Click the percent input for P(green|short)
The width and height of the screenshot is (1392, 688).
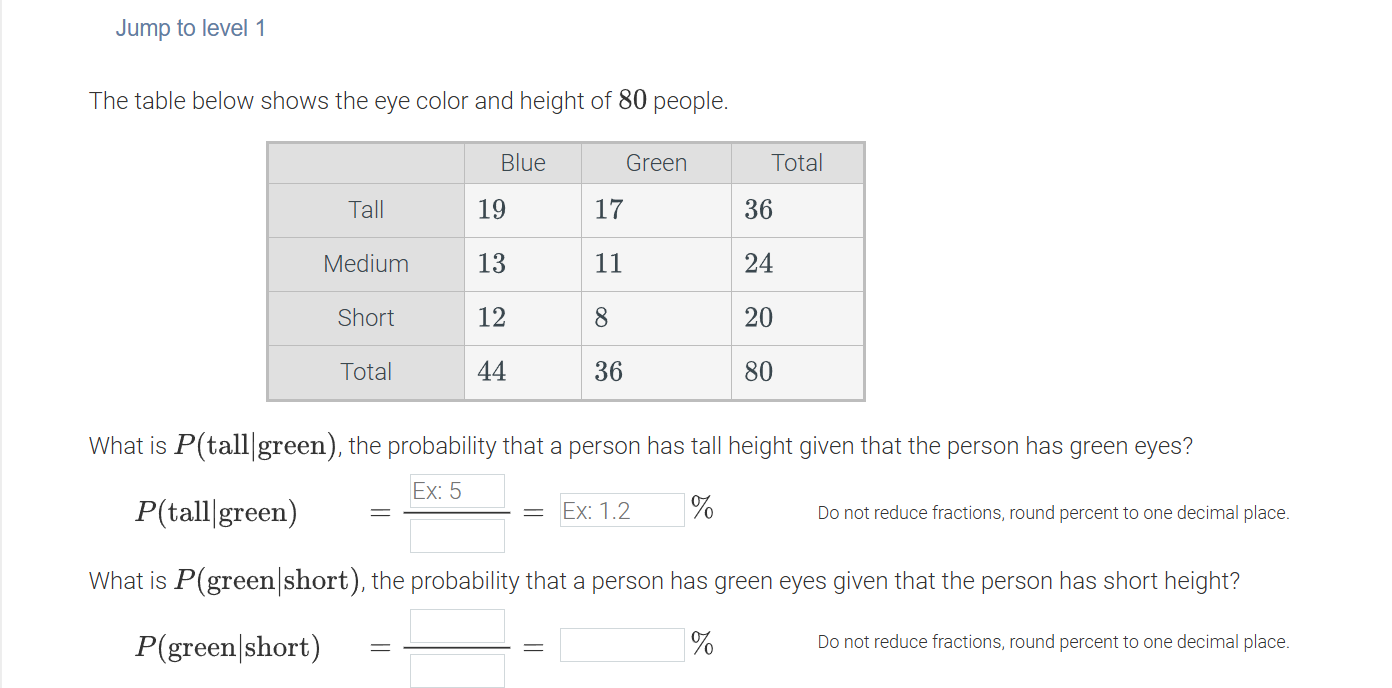coord(620,643)
